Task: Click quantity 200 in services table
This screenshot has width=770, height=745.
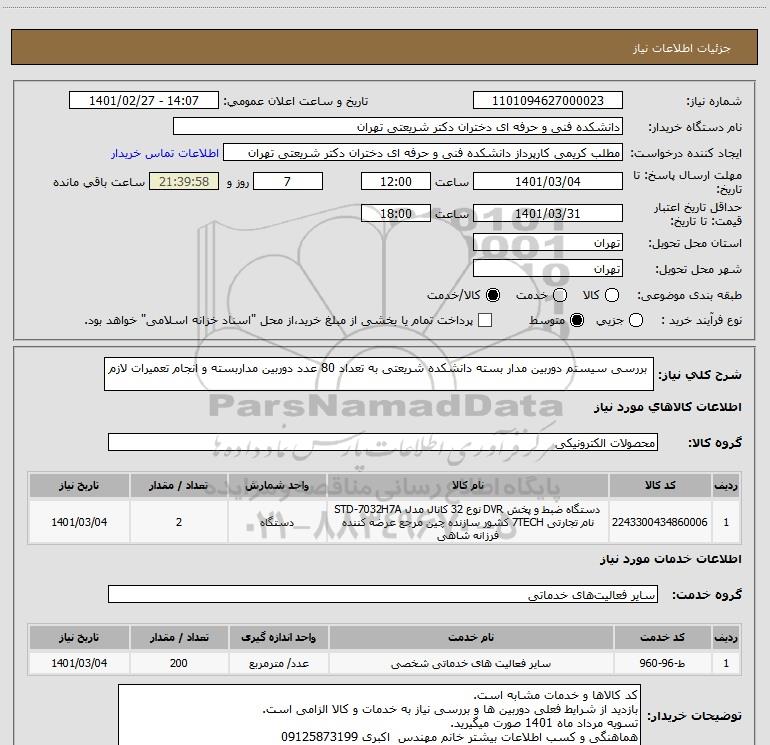Action: coord(179,663)
